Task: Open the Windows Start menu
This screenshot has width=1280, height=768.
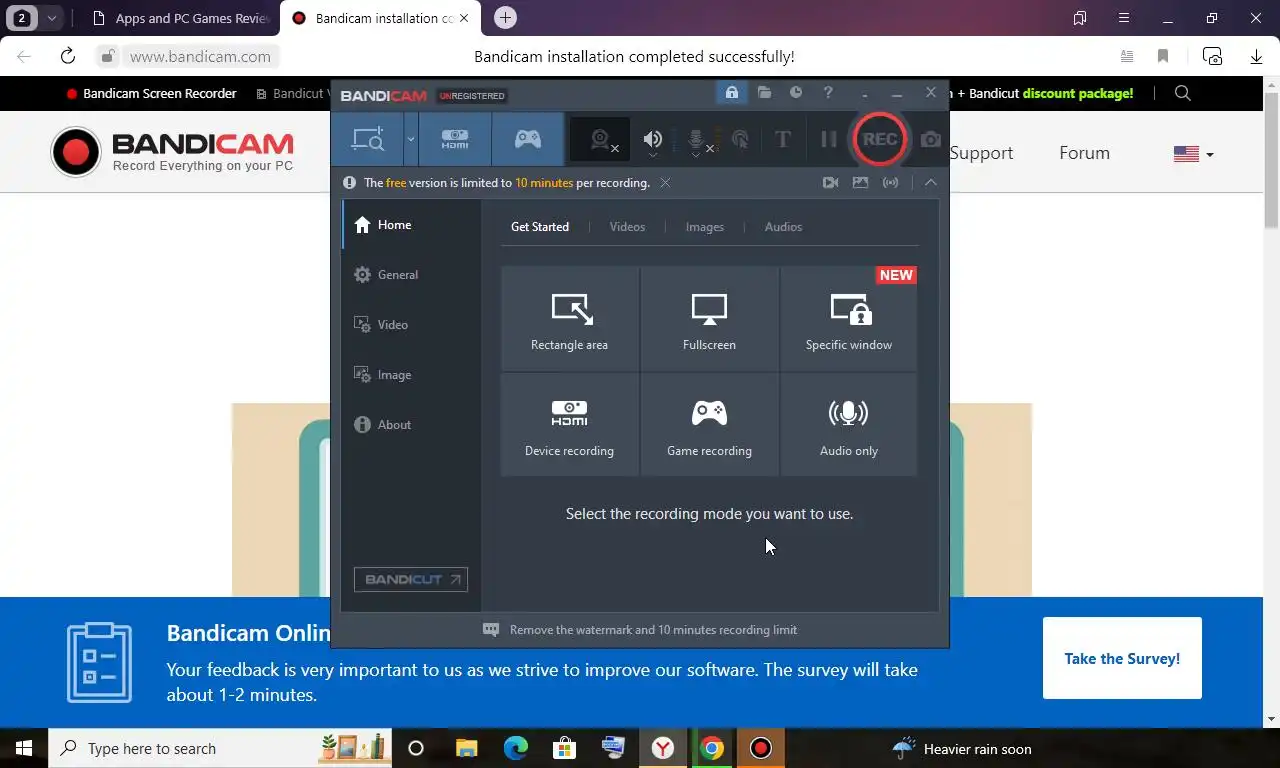Action: [24, 748]
